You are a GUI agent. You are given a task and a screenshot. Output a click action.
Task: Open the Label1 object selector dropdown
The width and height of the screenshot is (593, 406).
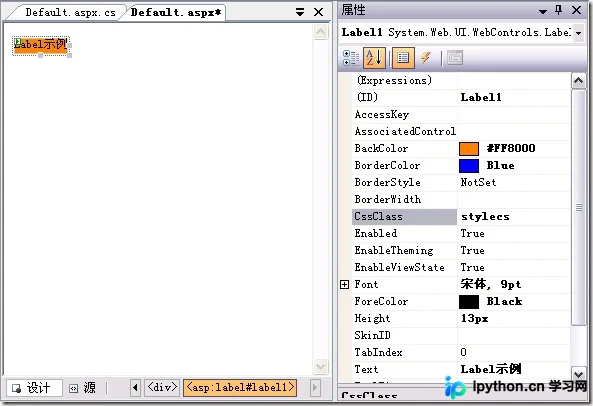pyautogui.click(x=578, y=33)
